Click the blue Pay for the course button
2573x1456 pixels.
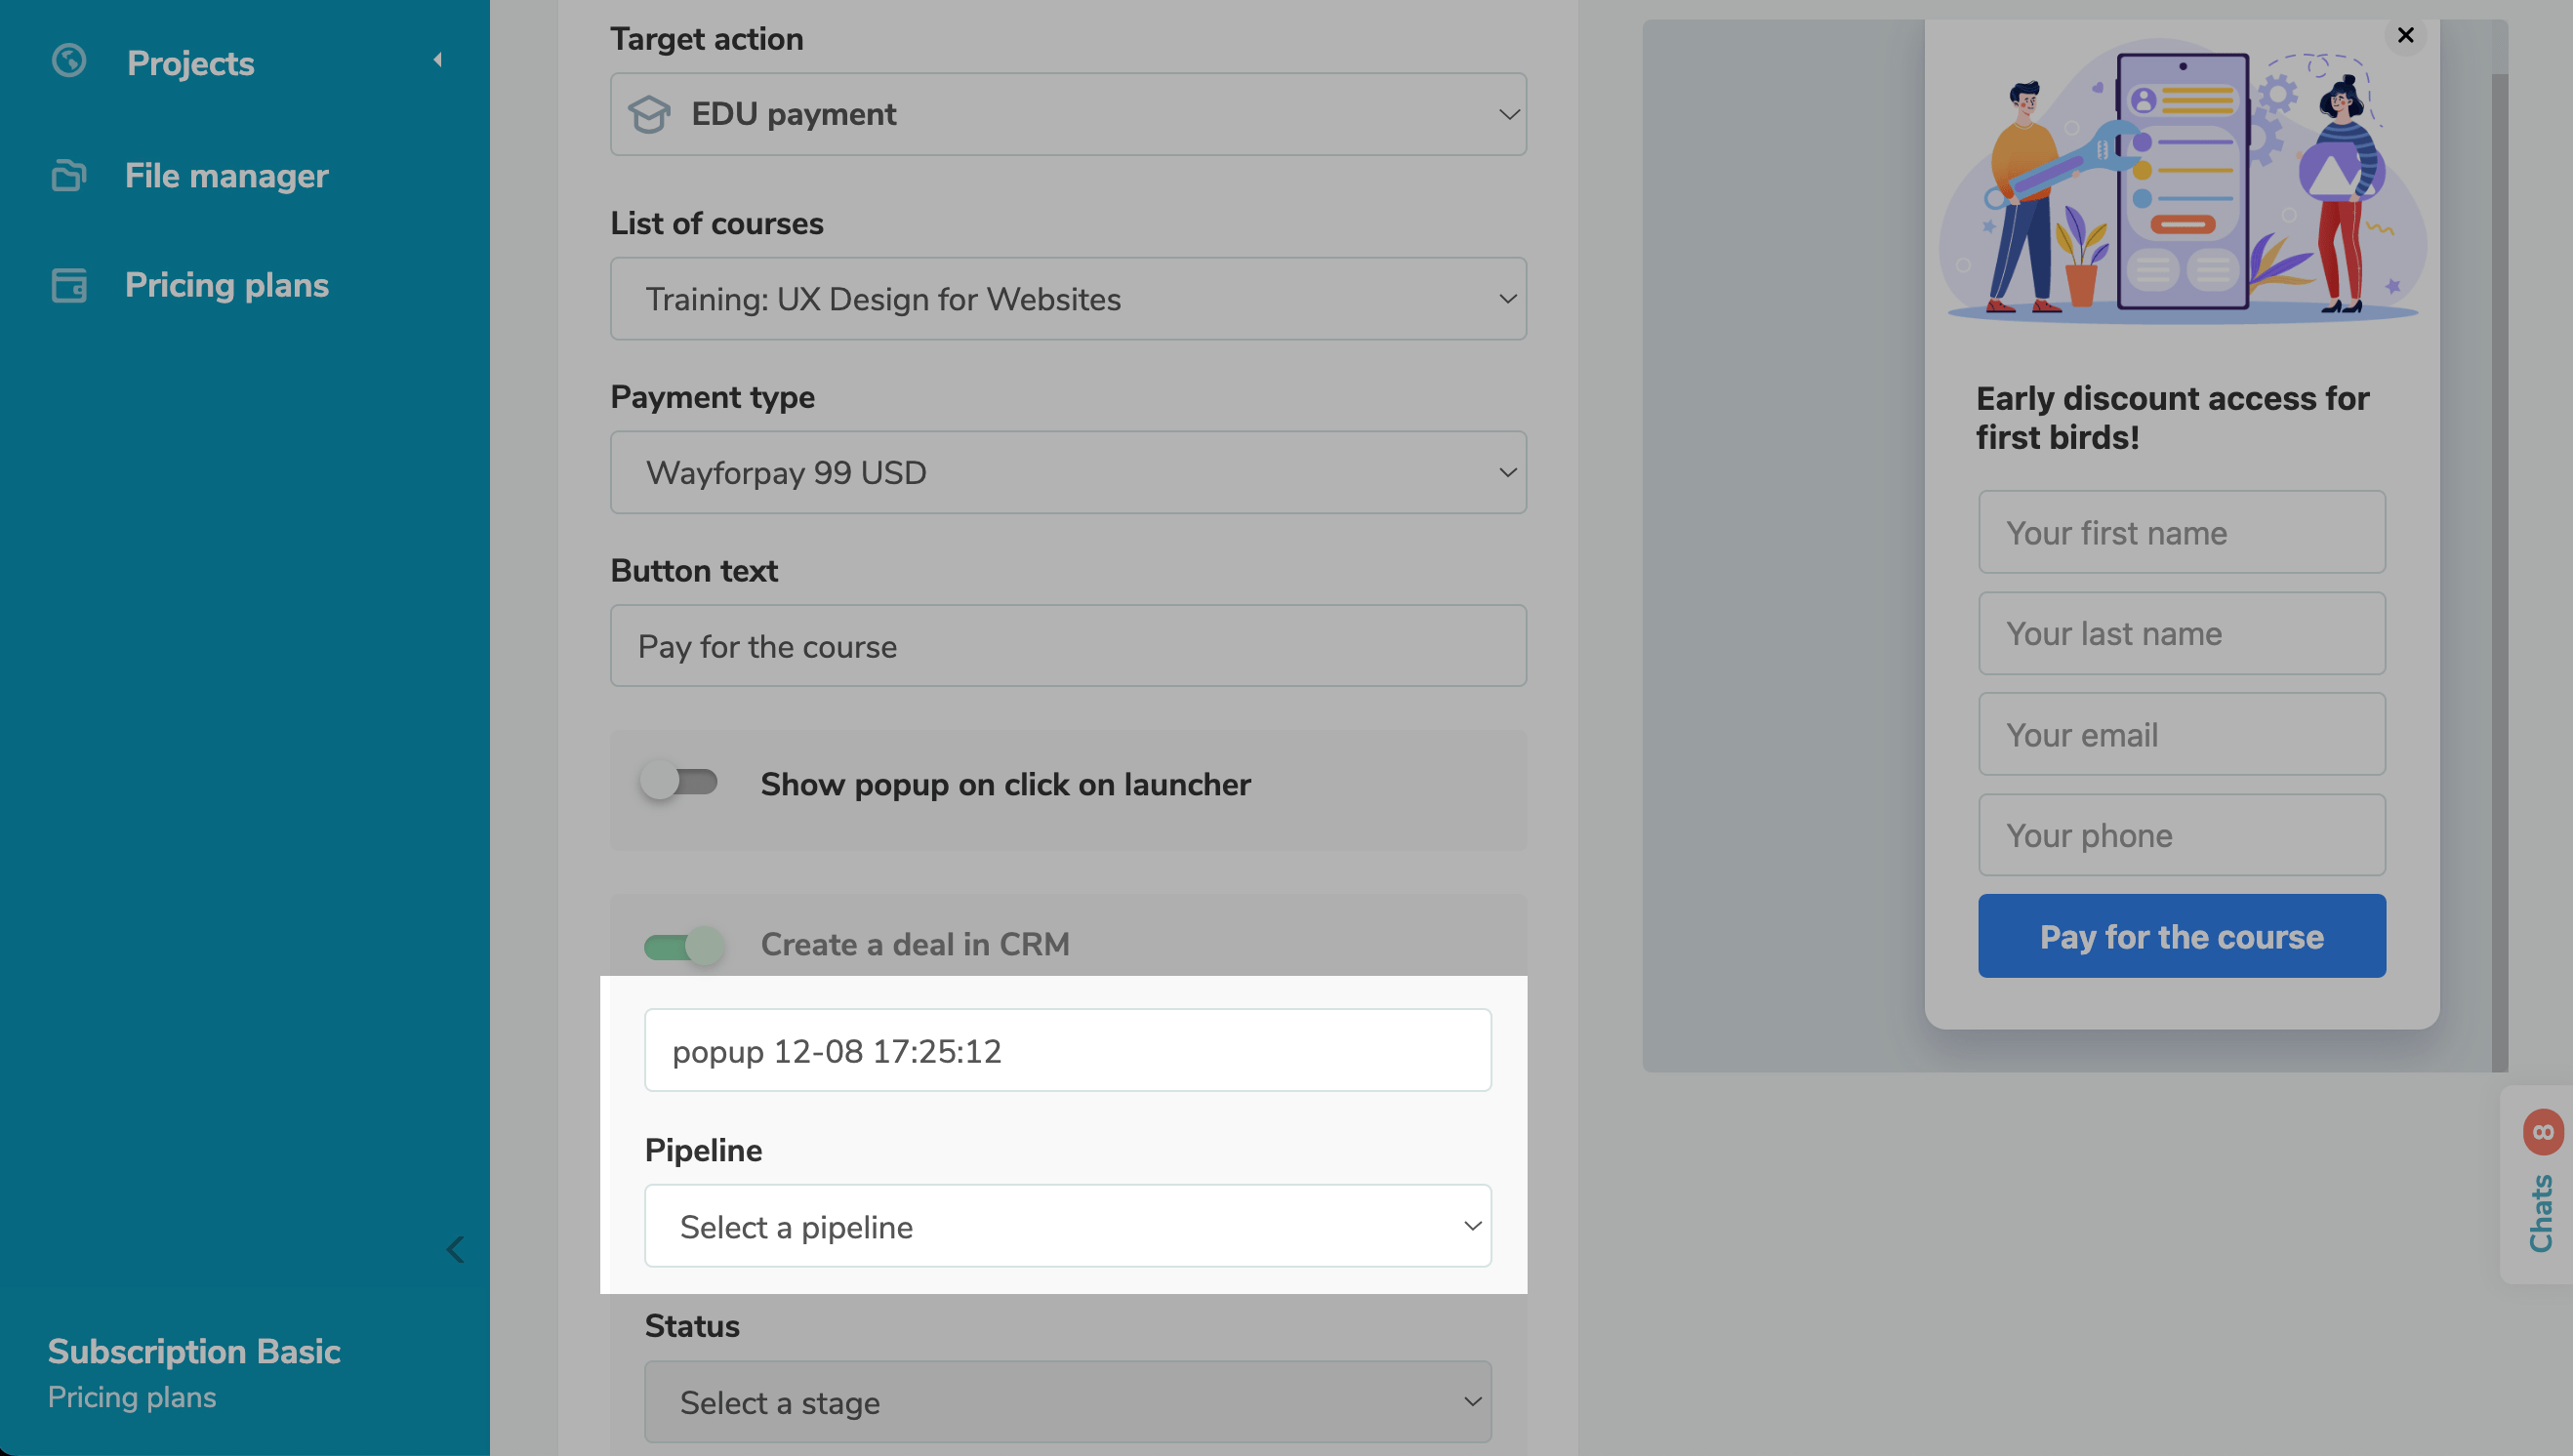2181,936
